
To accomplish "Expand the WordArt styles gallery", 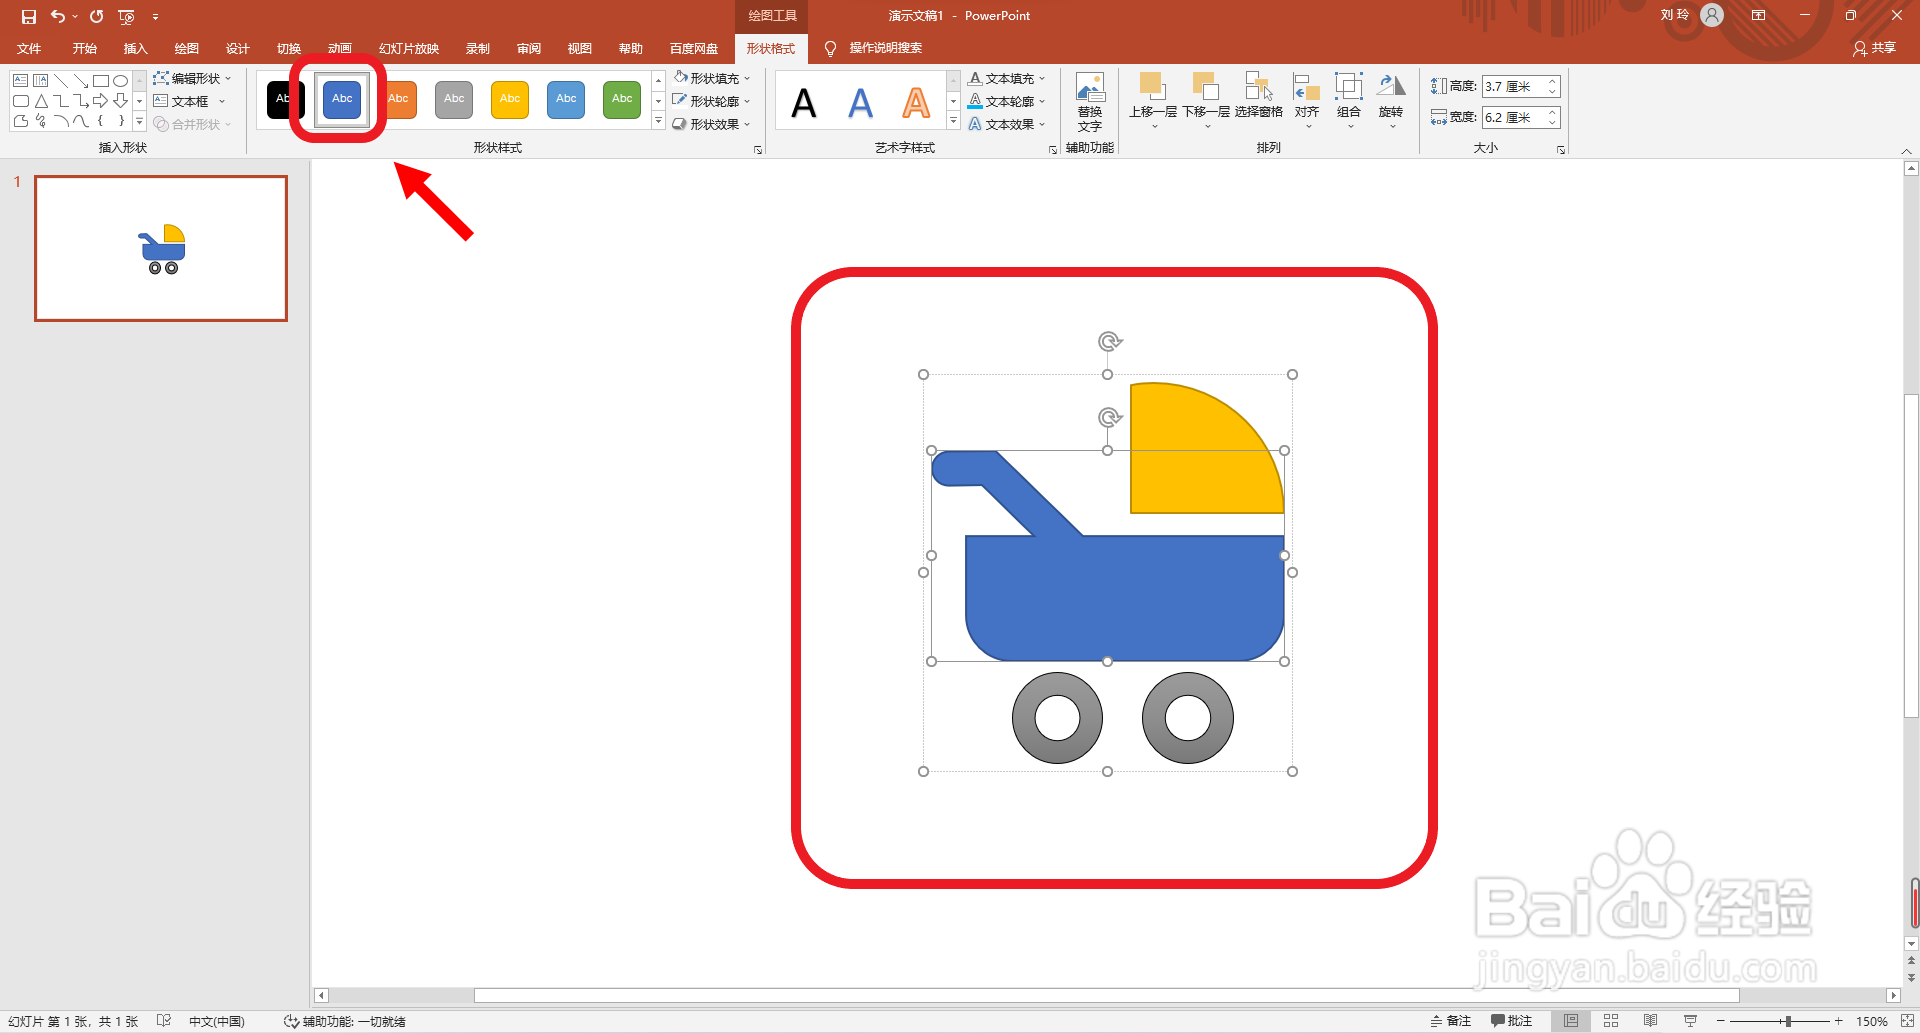I will 953,122.
